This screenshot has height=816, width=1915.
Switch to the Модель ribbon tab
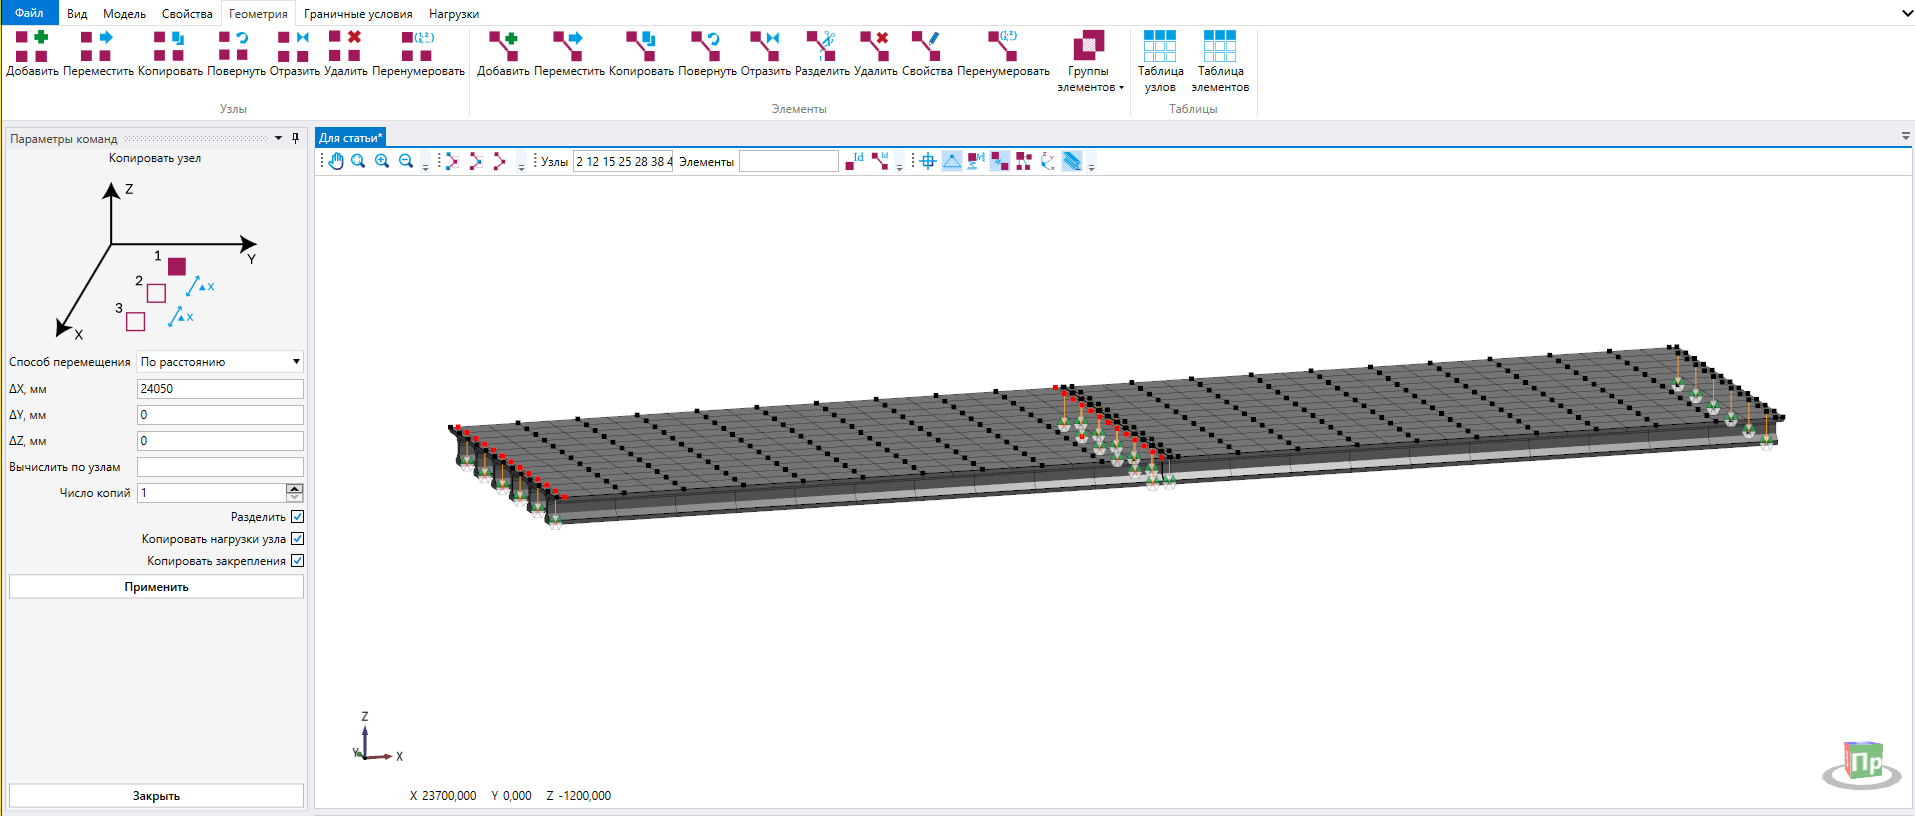[124, 14]
